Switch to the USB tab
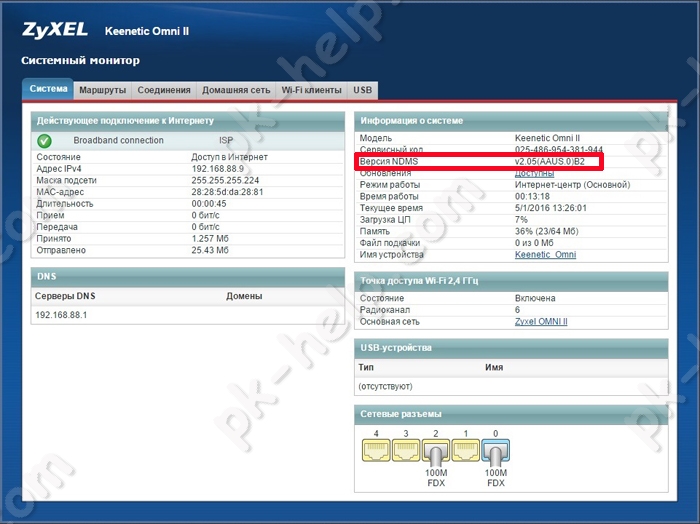This screenshot has width=700, height=524. point(362,90)
